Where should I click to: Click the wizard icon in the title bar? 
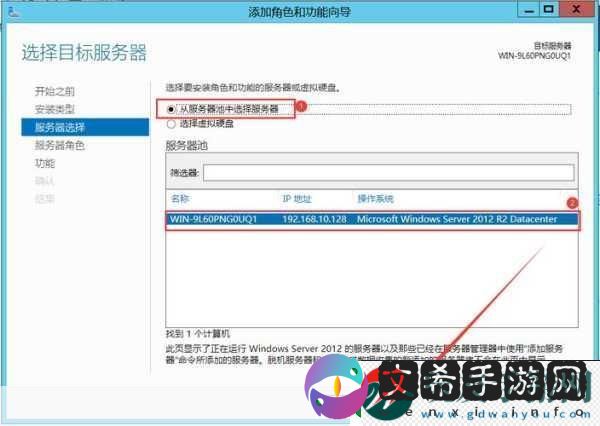pos(14,12)
